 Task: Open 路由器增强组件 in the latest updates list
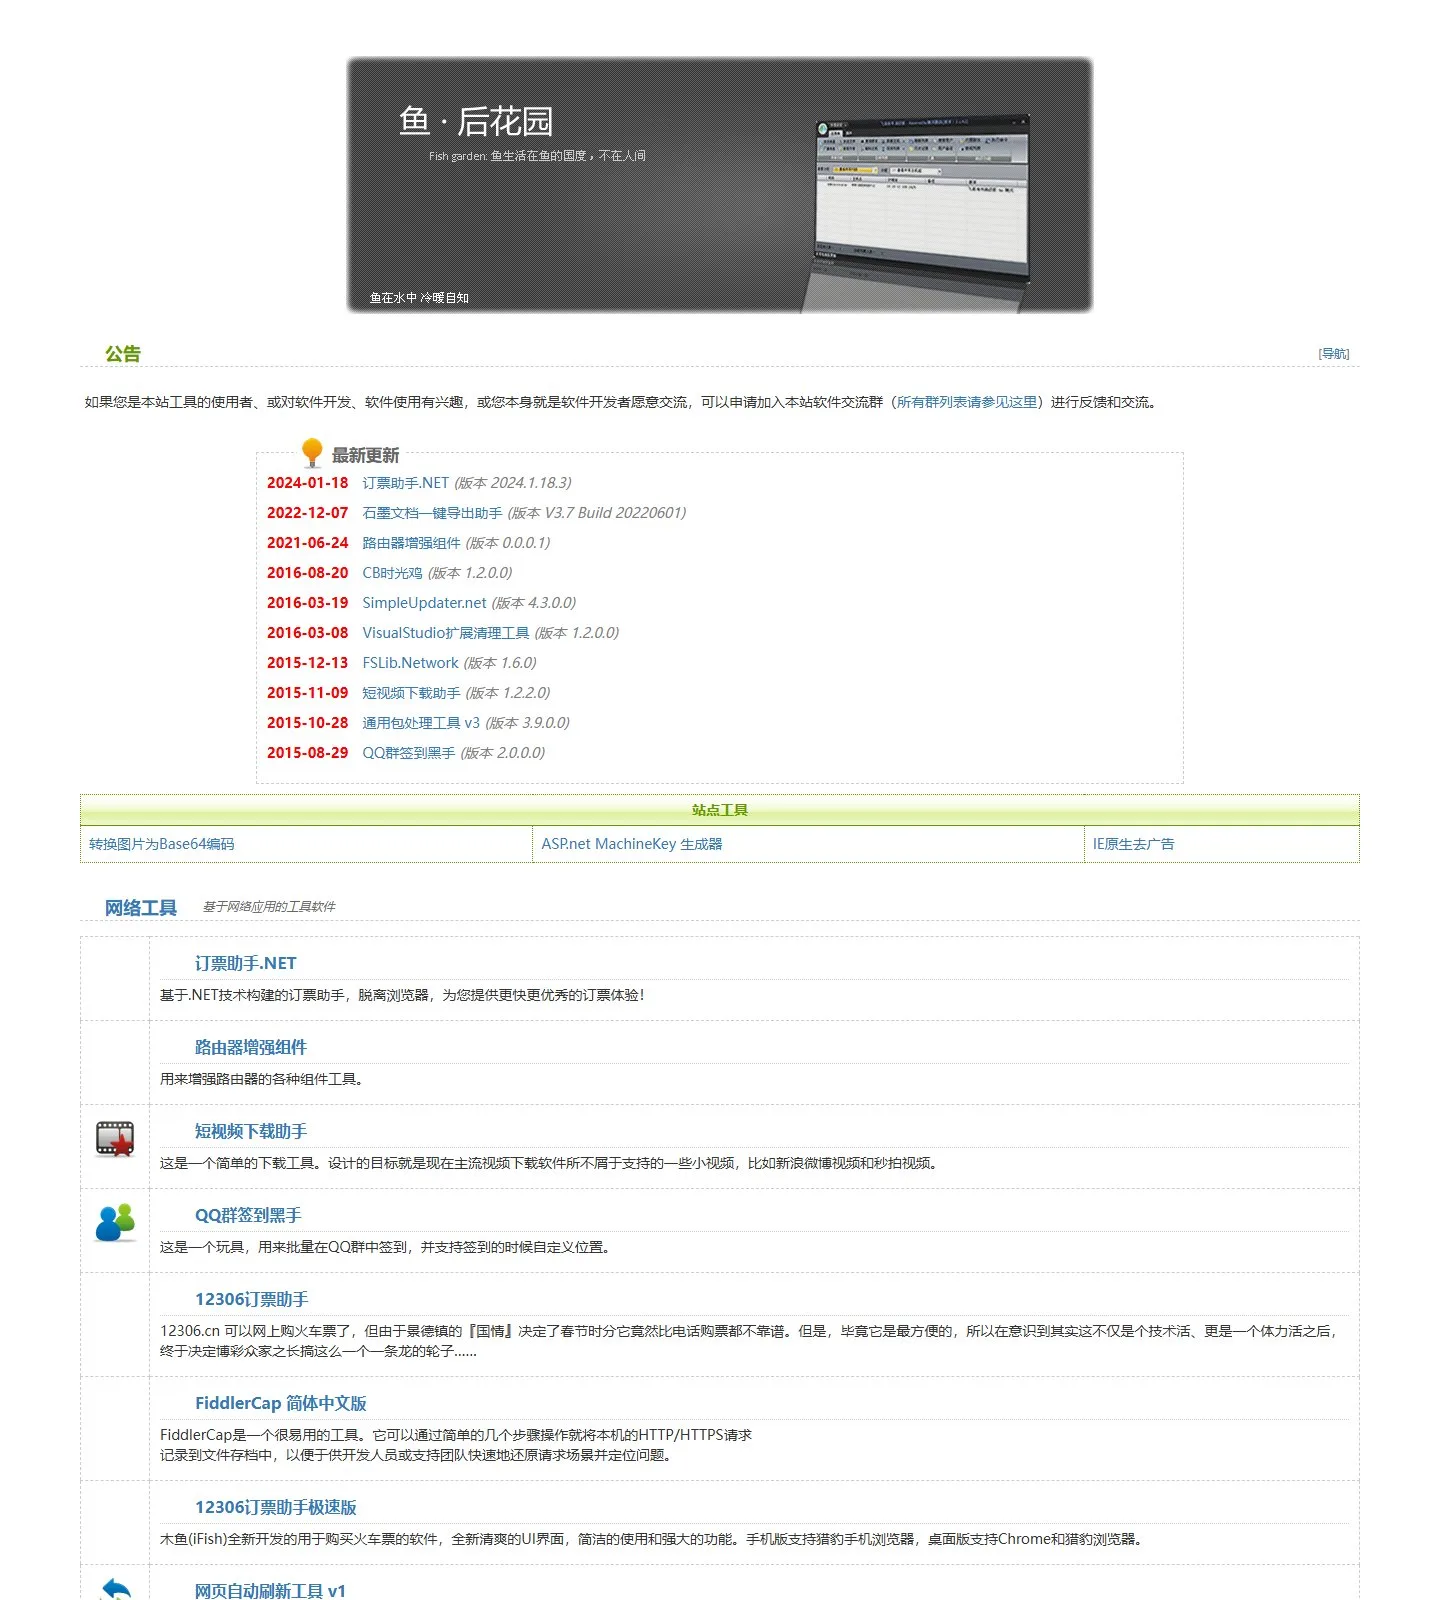tap(411, 543)
